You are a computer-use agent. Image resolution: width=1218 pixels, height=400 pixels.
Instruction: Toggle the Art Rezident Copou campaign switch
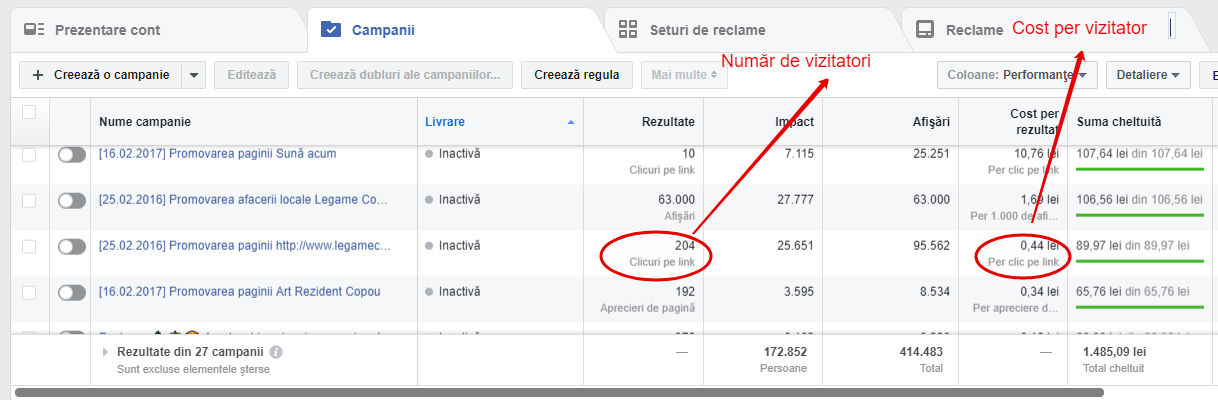tap(72, 292)
